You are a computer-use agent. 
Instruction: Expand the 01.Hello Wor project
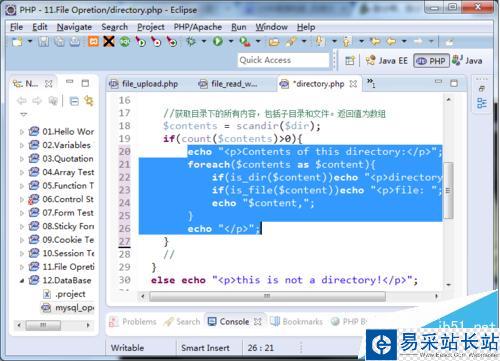[x=22, y=132]
